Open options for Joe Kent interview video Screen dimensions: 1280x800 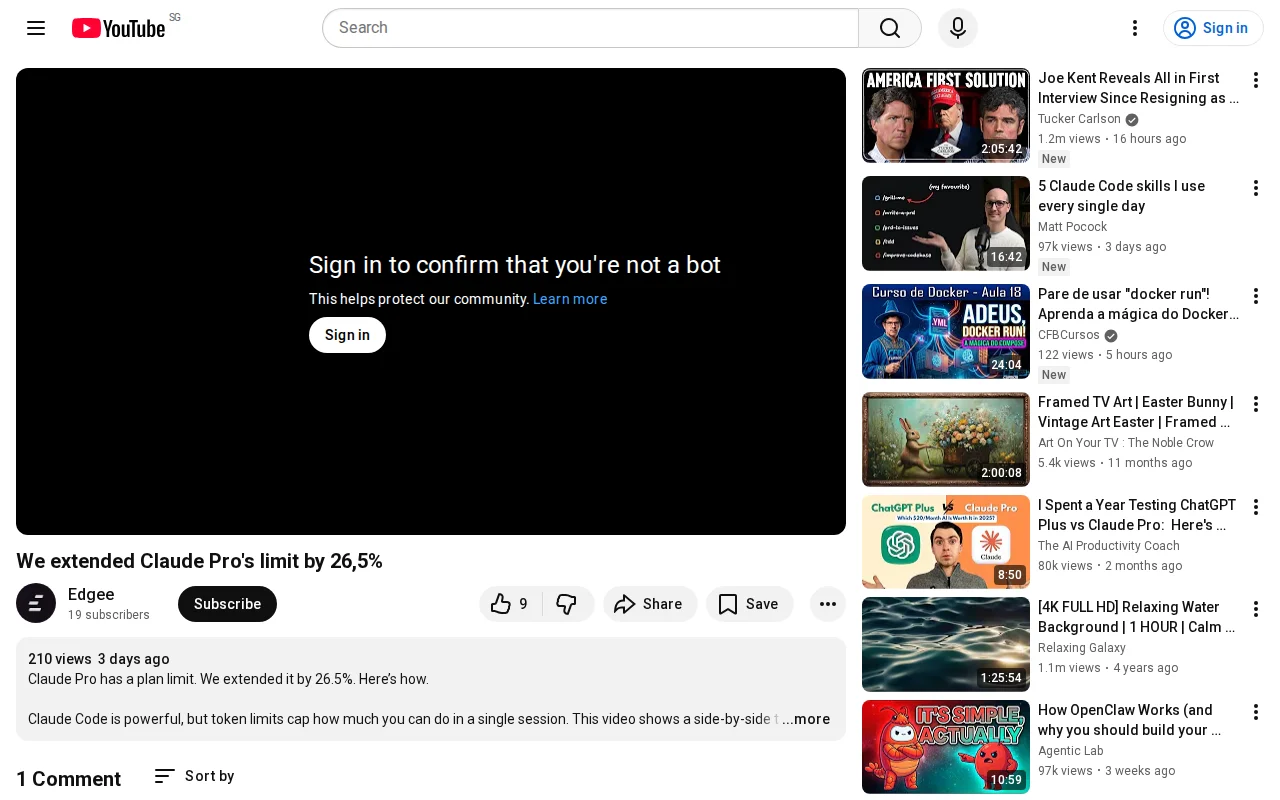tap(1256, 80)
